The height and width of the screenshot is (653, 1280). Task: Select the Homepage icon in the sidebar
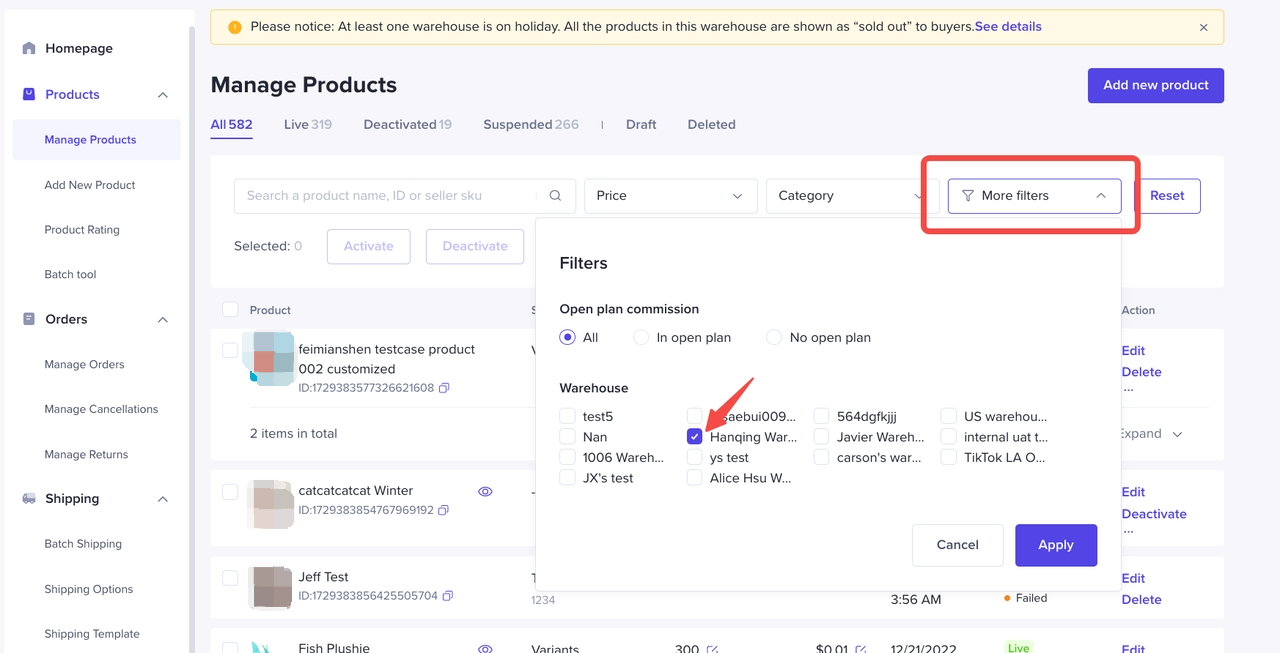[30, 47]
